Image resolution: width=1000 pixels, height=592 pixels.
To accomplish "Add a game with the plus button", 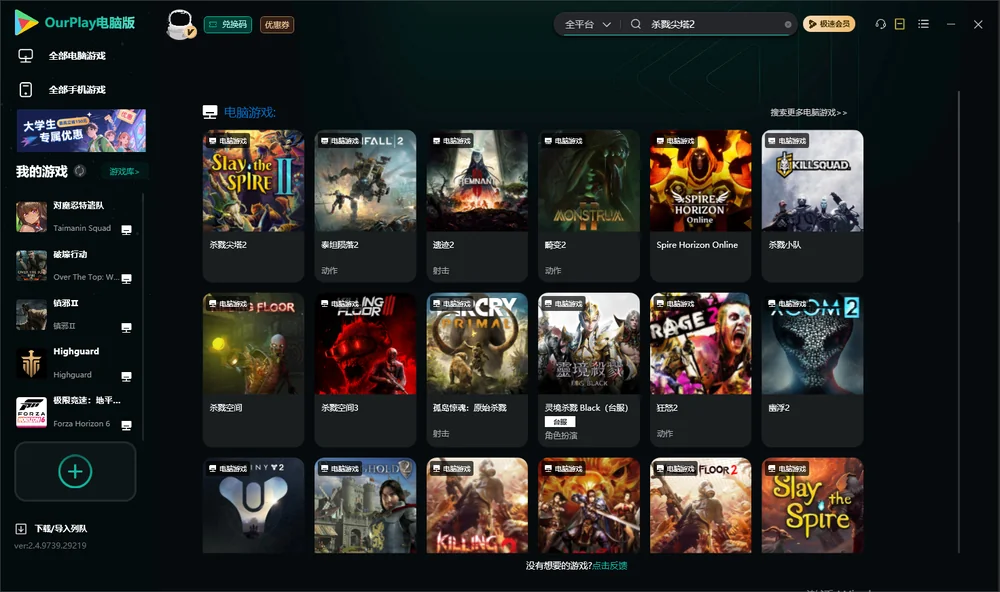I will [x=75, y=471].
